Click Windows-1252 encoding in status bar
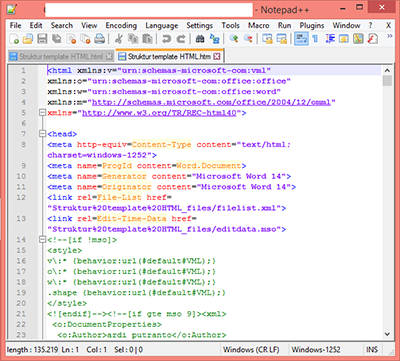Screen dimensions: 400x361 coord(316,350)
